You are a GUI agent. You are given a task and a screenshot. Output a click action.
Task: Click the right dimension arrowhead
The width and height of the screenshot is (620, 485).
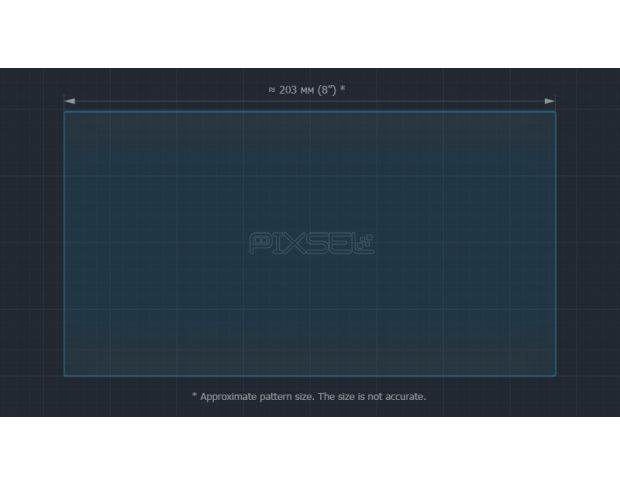pos(550,101)
